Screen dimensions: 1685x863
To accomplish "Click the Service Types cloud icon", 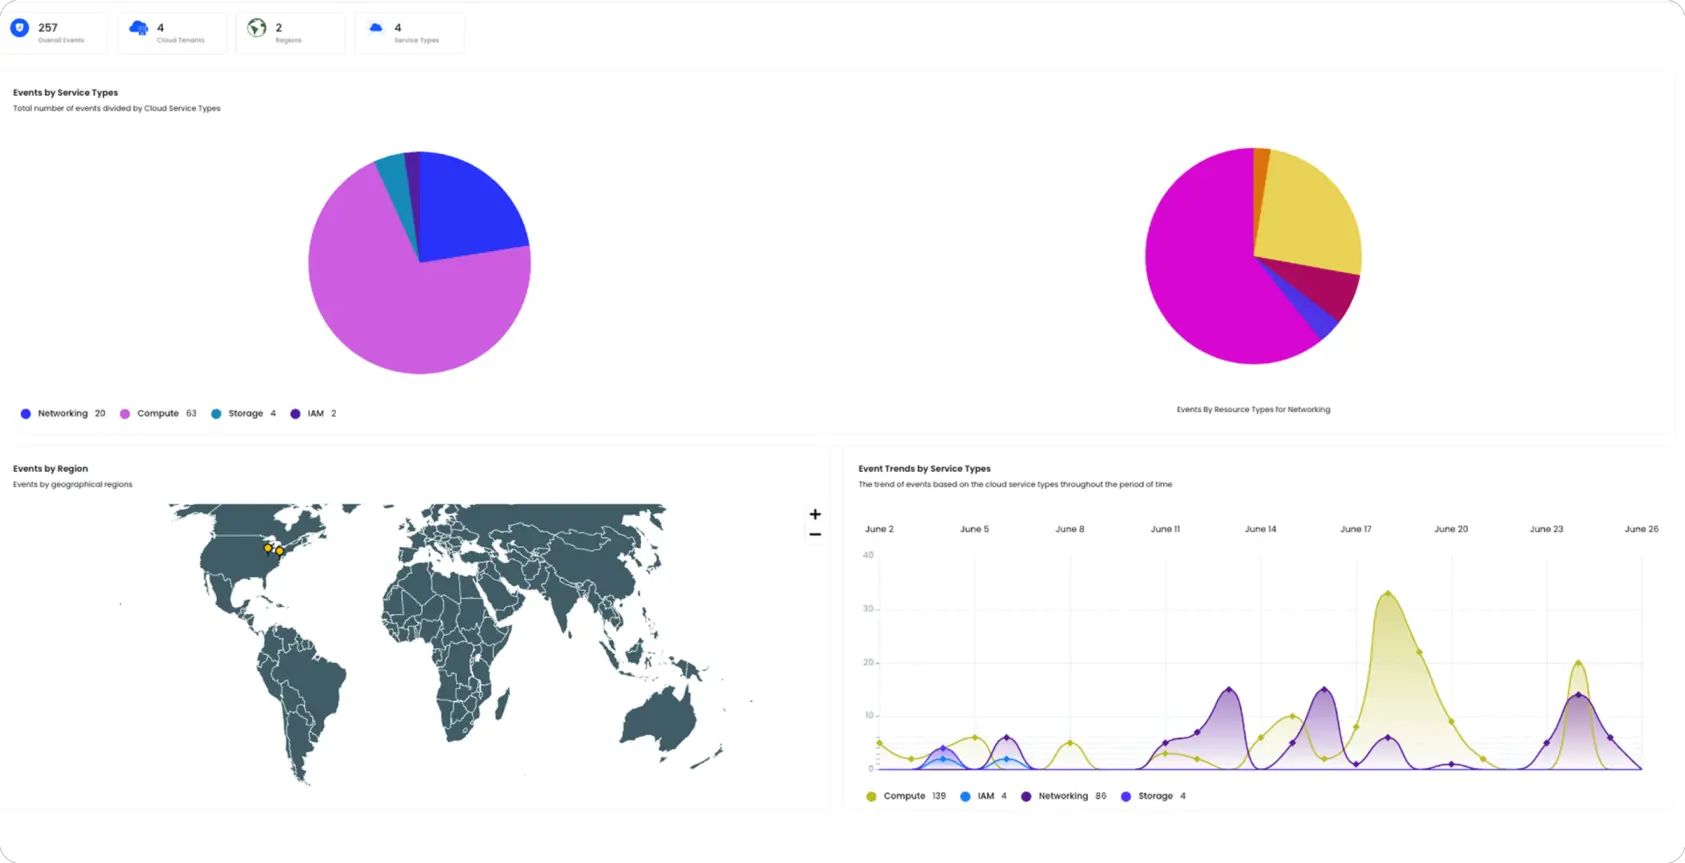I will [x=376, y=28].
